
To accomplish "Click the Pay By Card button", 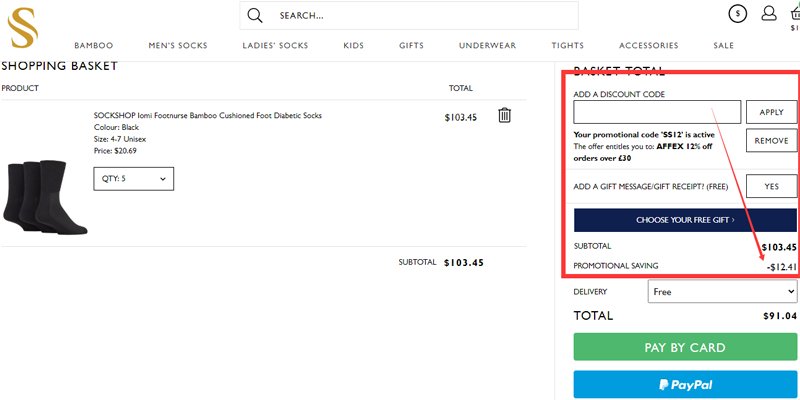I will 685,347.
